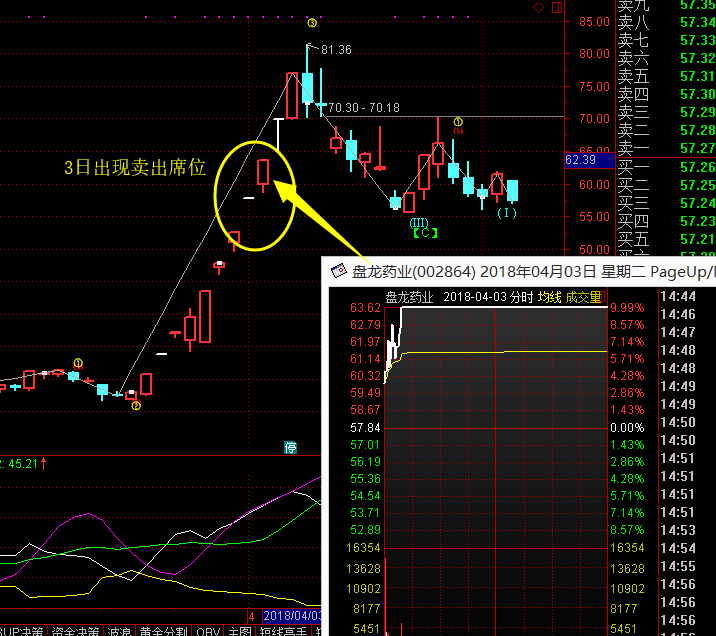The width and height of the screenshot is (716, 636).
Task: Click the 2018/04/03 date marker on timeline
Action: [x=293, y=616]
